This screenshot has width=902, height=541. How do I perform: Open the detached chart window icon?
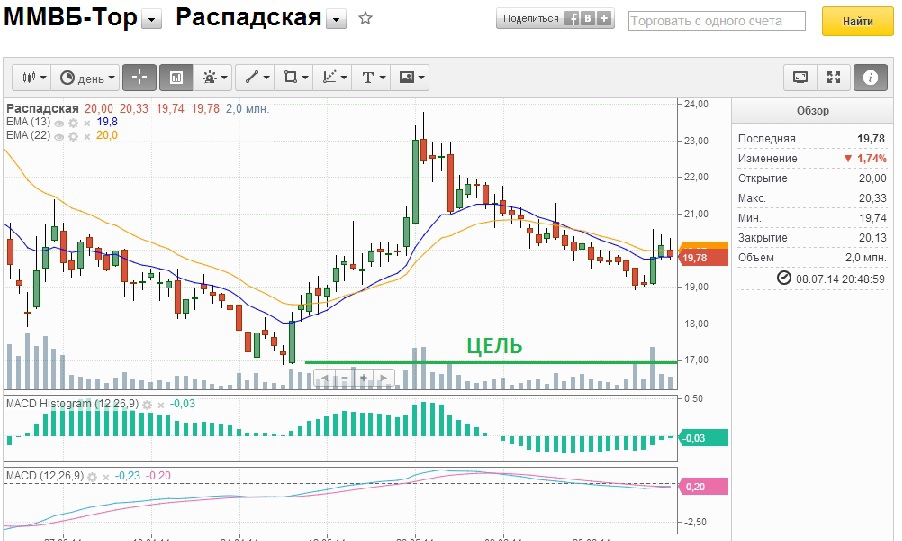click(800, 77)
